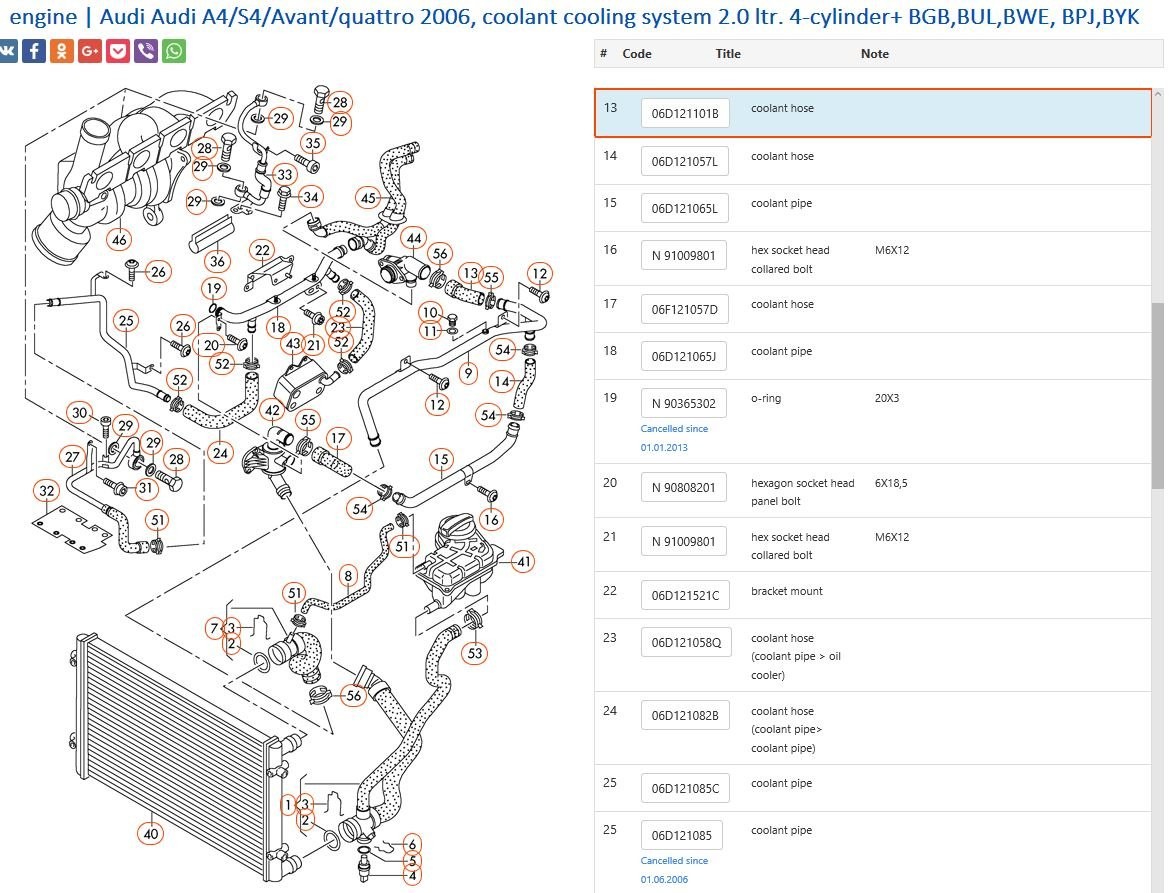1174x893 pixels.
Task: Select diagram callout 46 on turbocharger
Action: (x=119, y=240)
